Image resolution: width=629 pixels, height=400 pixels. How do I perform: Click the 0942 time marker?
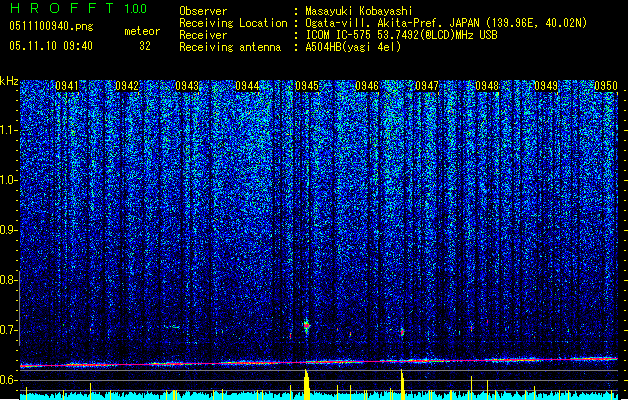pyautogui.click(x=127, y=86)
